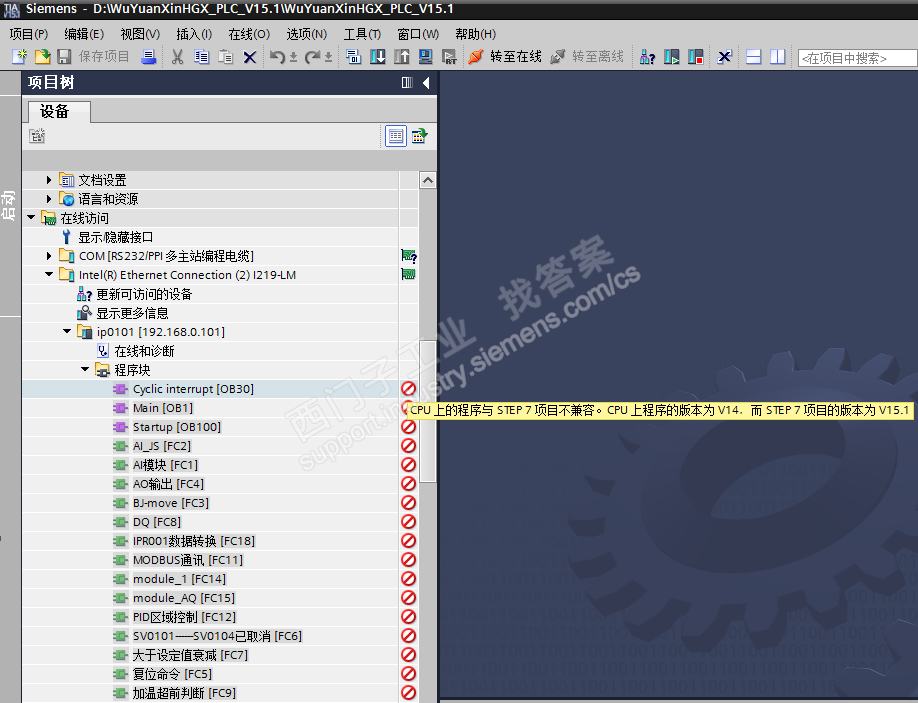Redo with the redo arrow icon
Image resolution: width=918 pixels, height=703 pixels.
[x=313, y=57]
